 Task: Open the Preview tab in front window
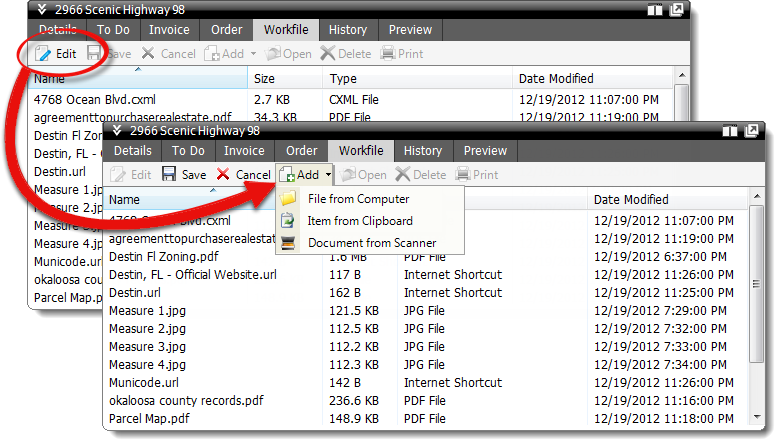coord(486,151)
